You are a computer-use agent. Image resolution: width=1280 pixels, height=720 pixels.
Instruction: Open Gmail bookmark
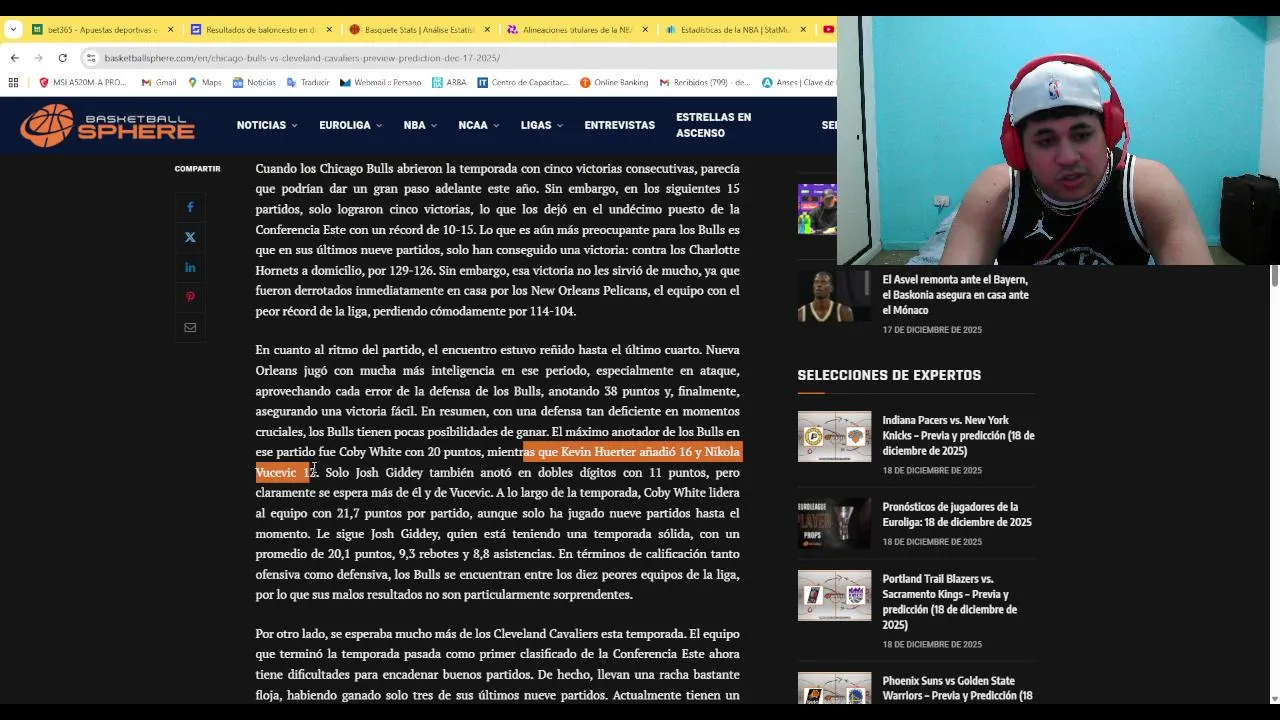[158, 82]
